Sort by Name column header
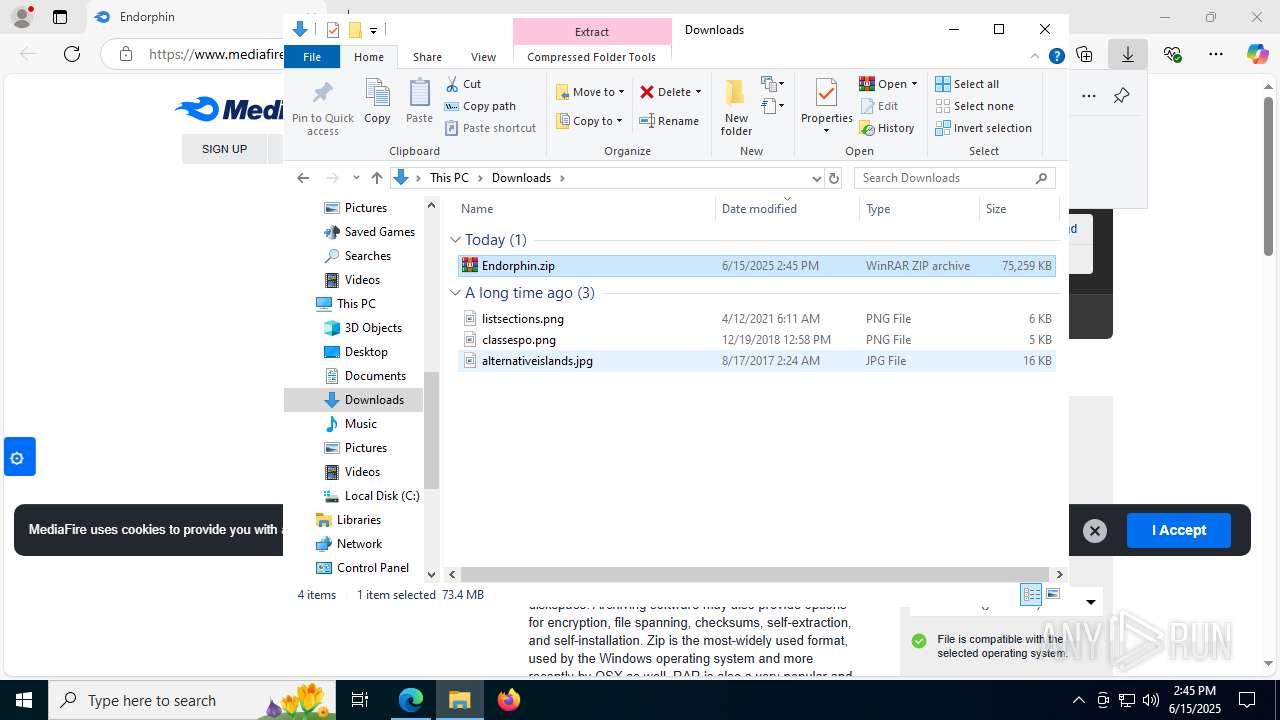 pyautogui.click(x=586, y=209)
